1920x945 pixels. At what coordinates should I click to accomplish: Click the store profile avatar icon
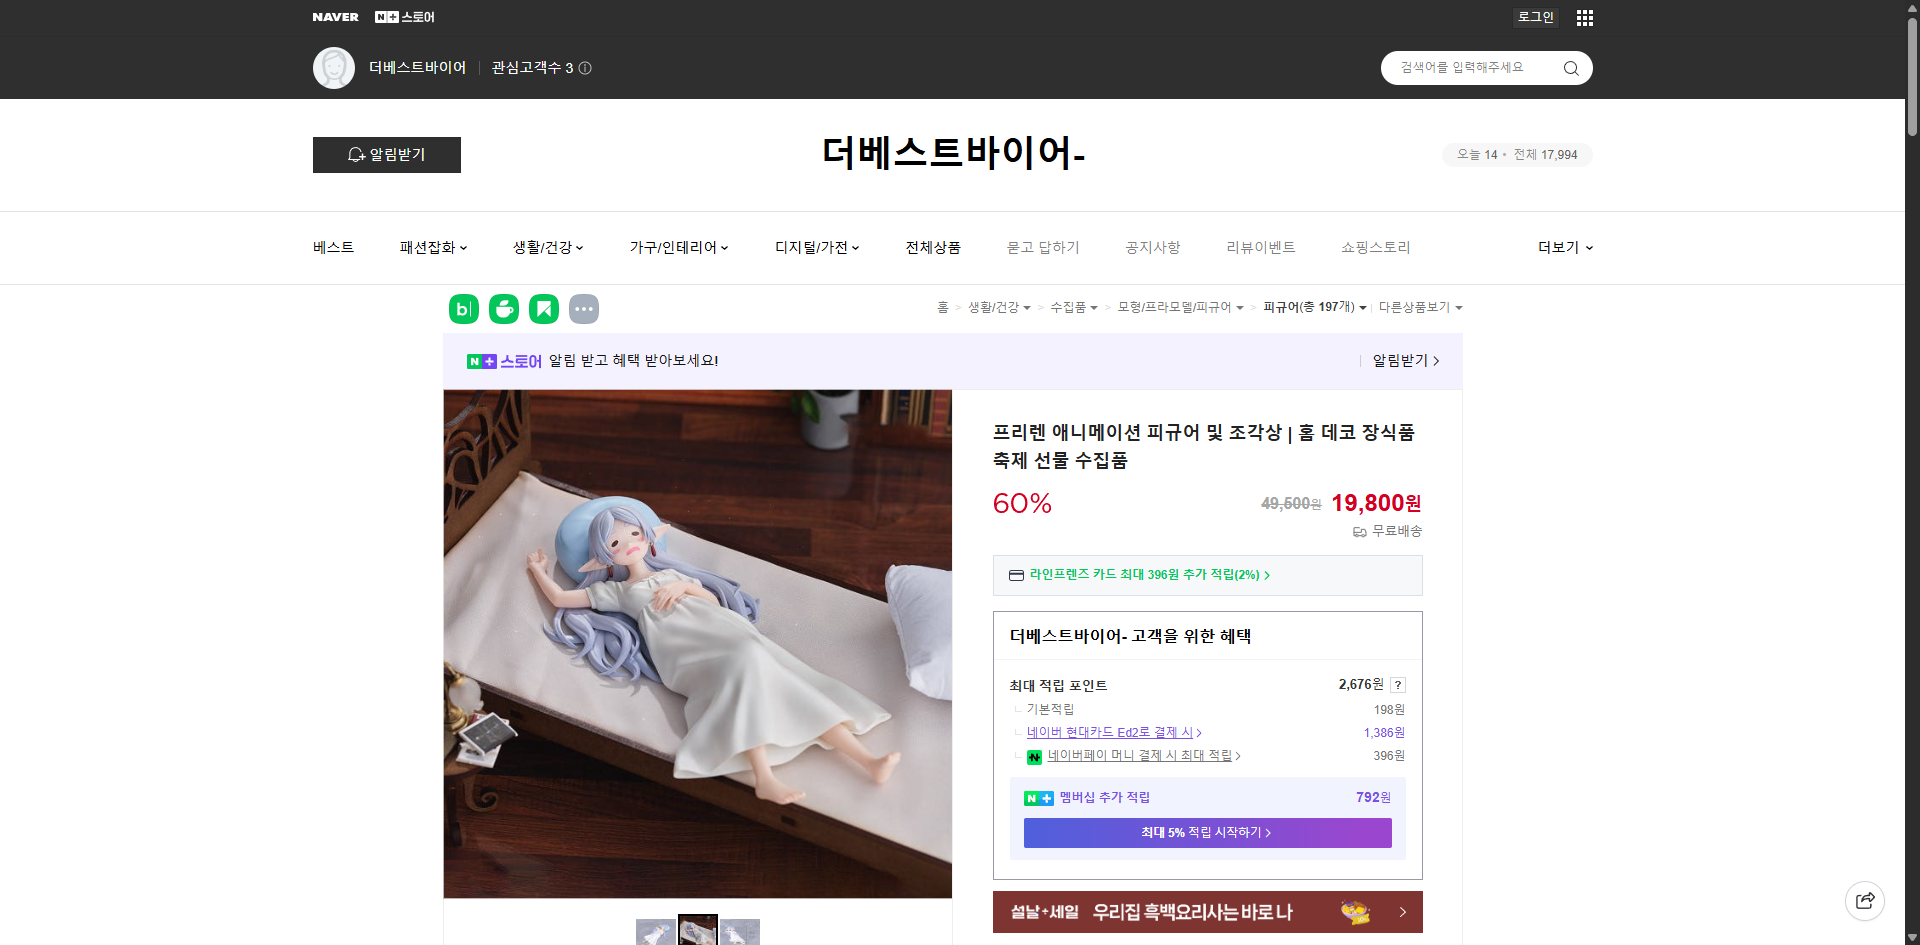point(334,67)
